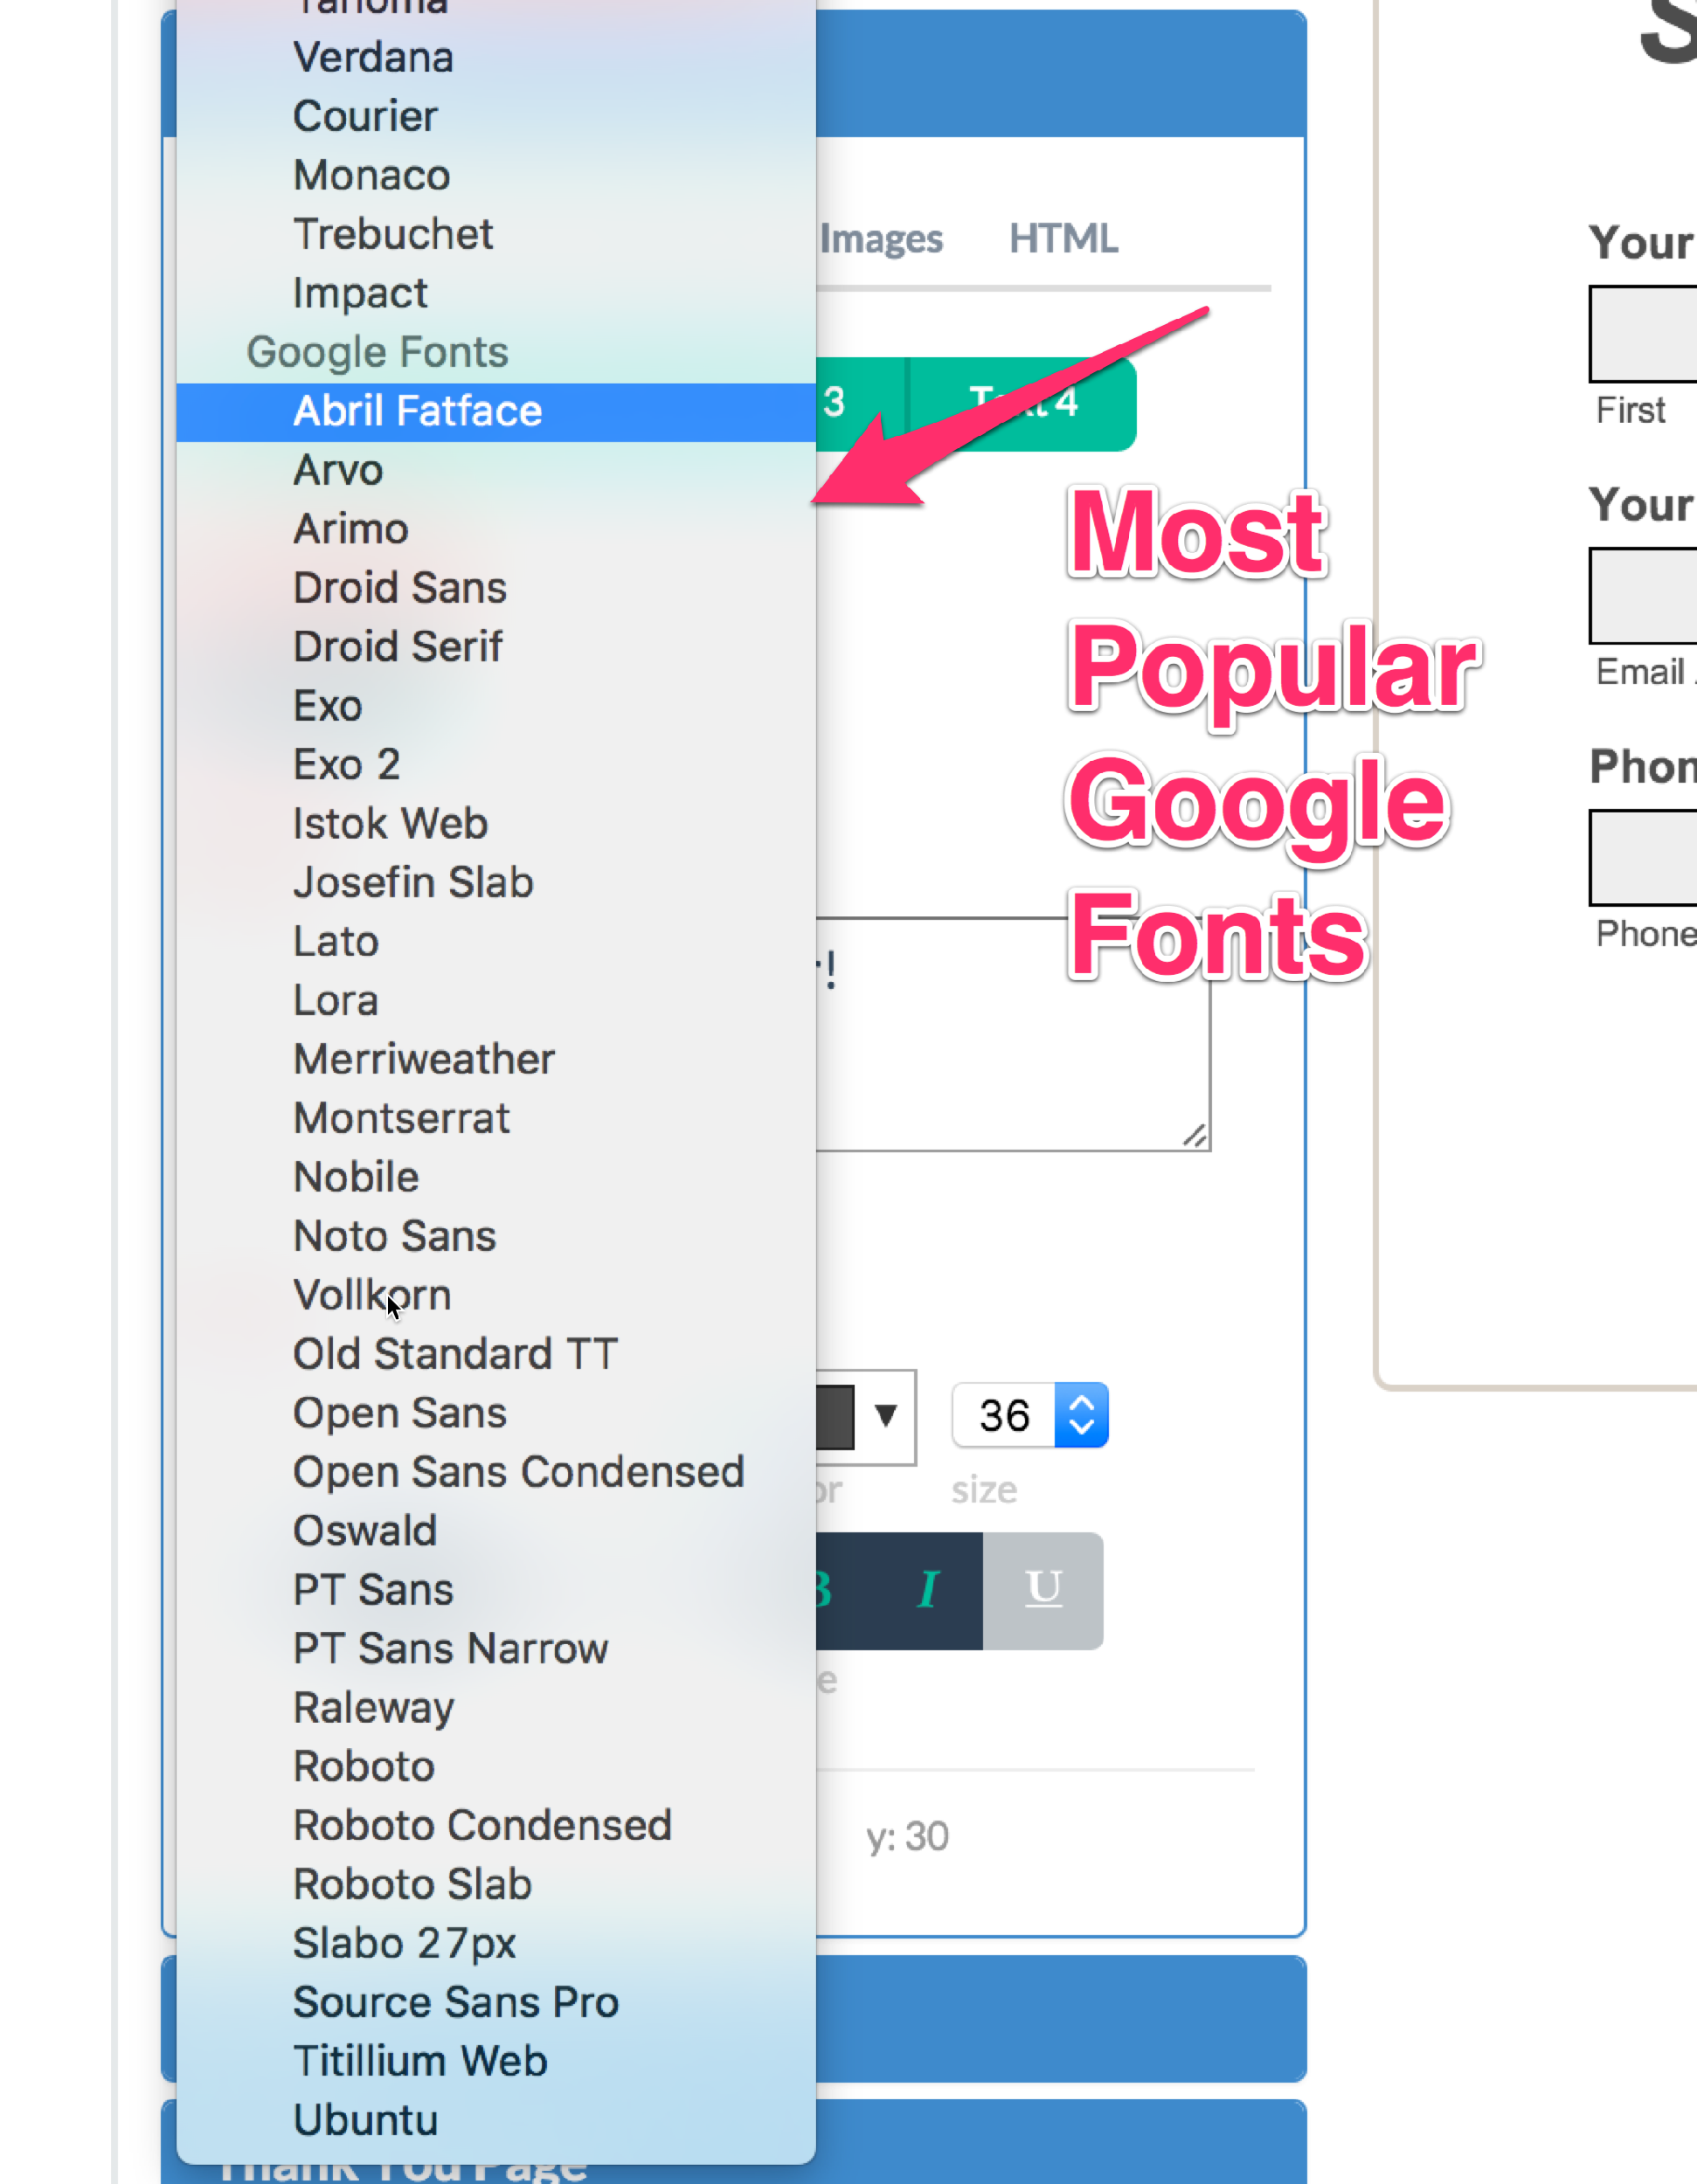Click the Phone number input field
The width and height of the screenshot is (1697, 2184).
(1645, 858)
